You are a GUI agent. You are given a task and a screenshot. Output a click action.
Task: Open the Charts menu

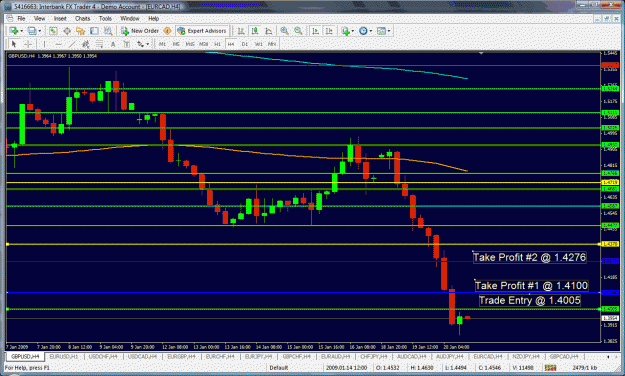click(83, 18)
